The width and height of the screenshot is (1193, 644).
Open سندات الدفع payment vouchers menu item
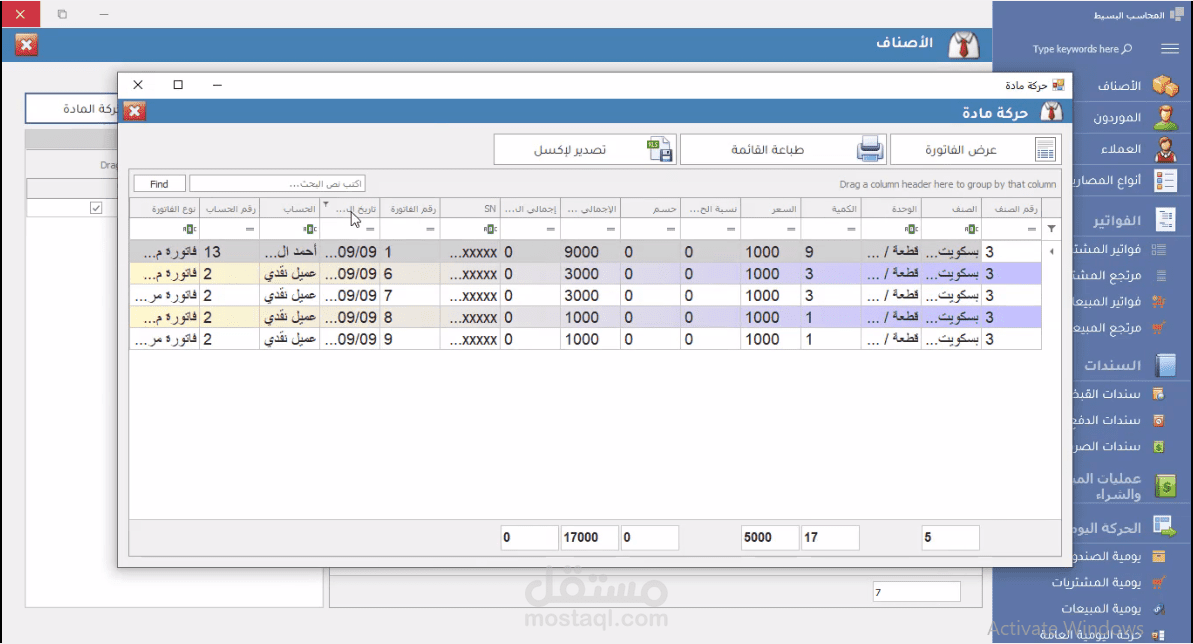[1108, 420]
